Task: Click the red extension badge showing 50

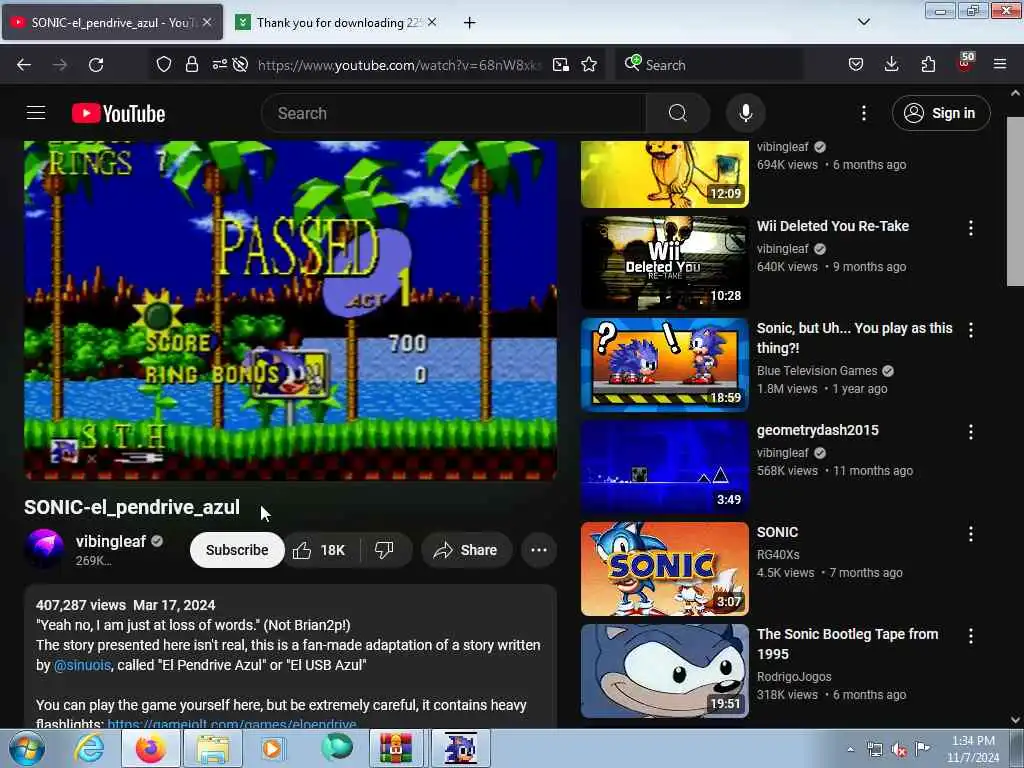Action: (965, 63)
